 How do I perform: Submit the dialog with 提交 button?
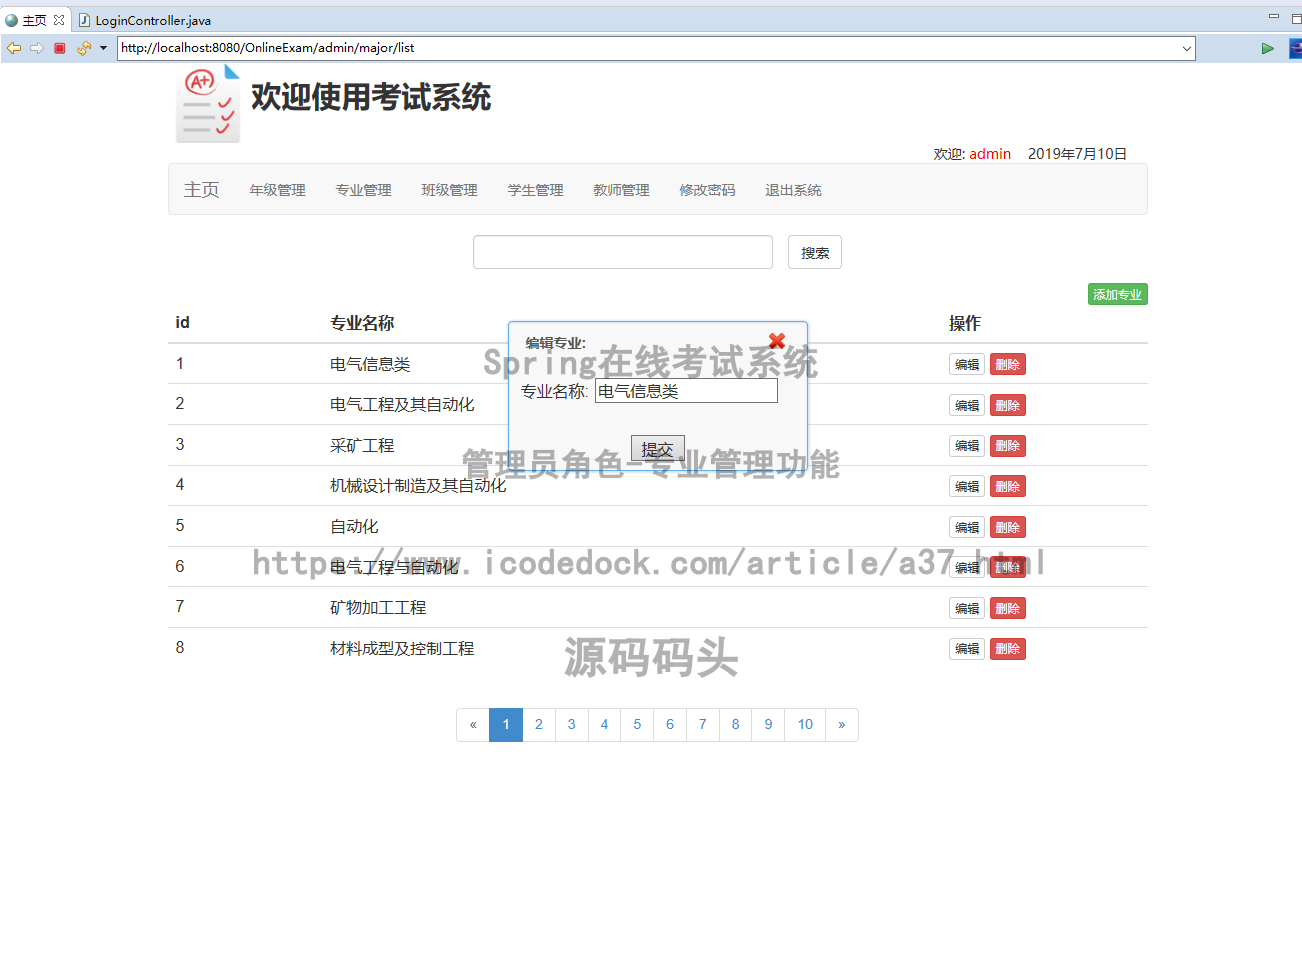click(x=657, y=449)
